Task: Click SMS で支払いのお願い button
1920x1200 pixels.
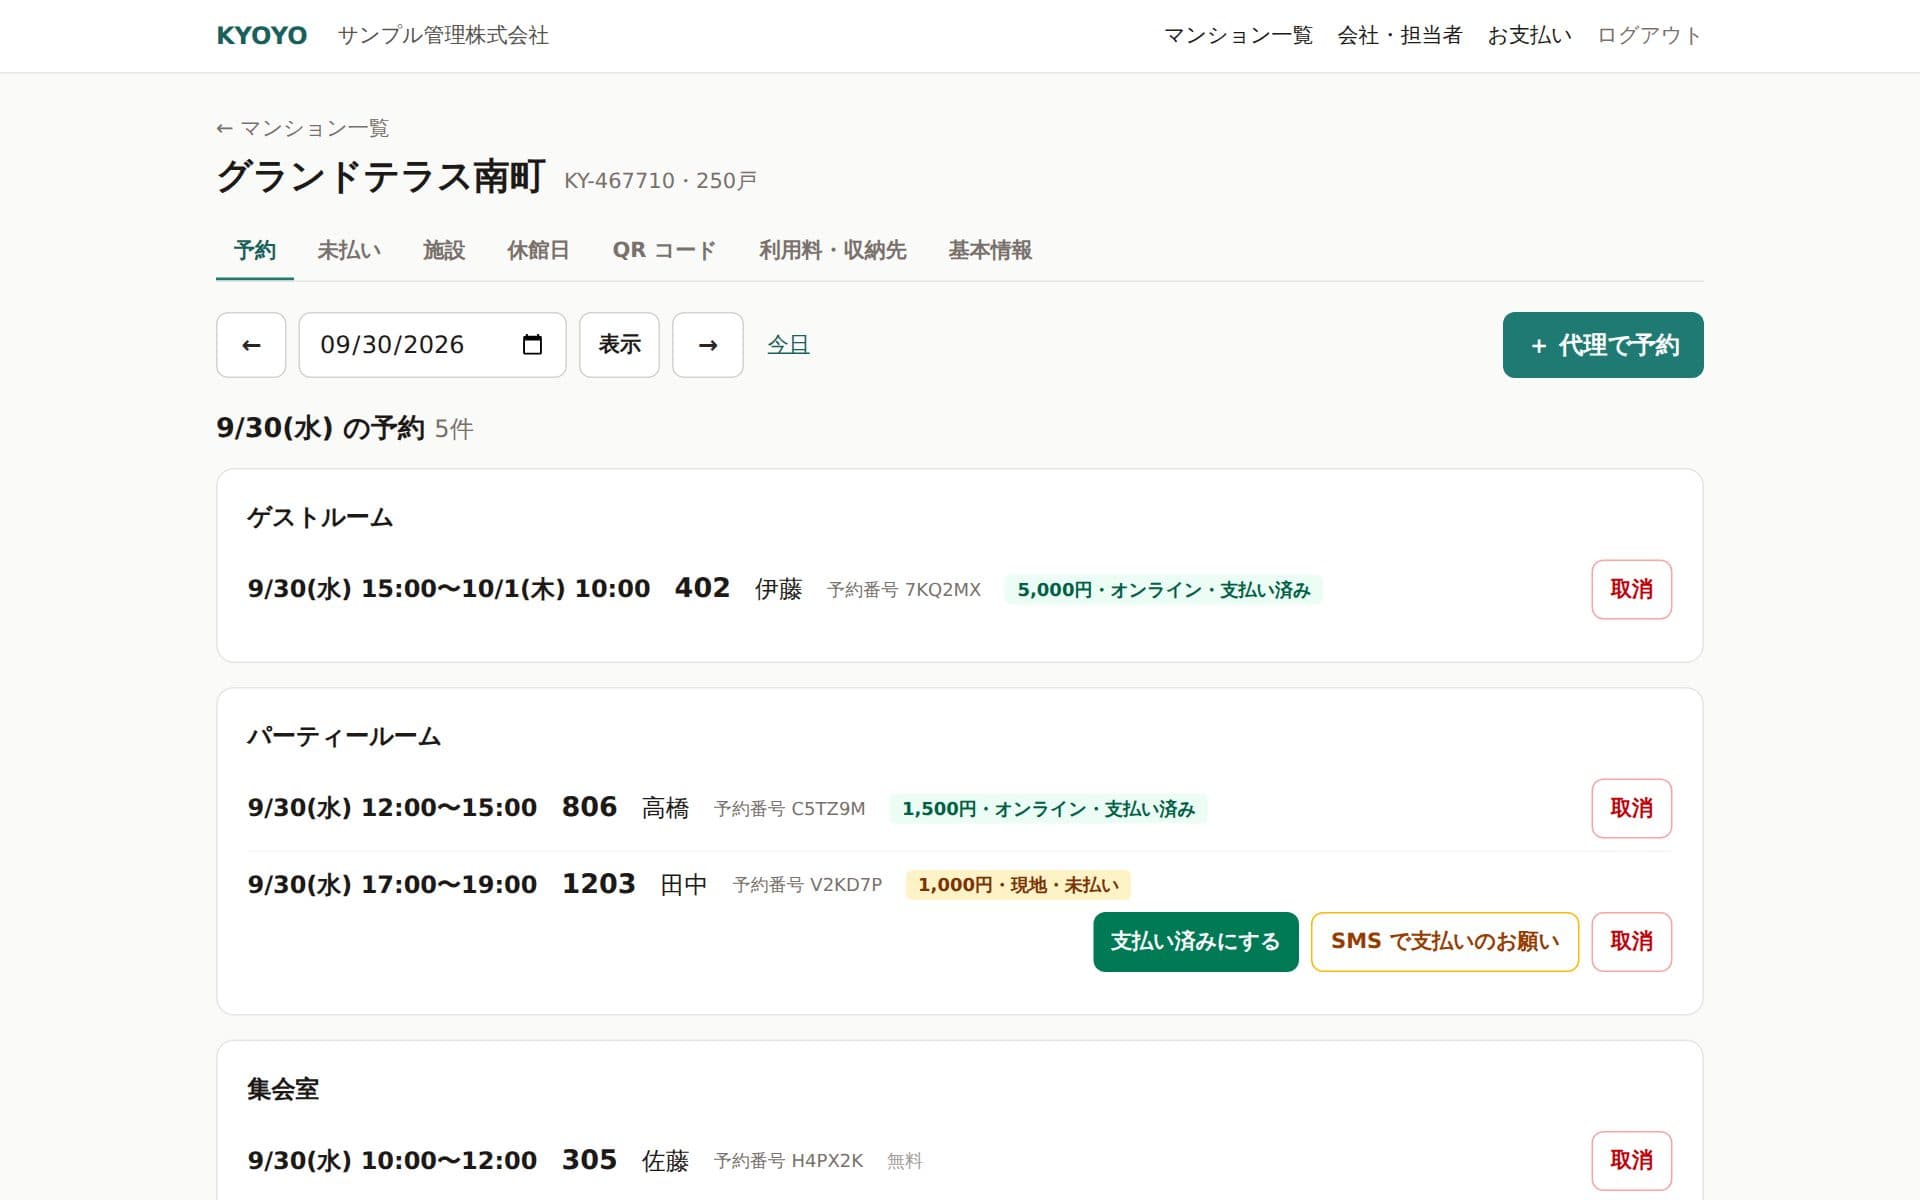Action: click(1445, 942)
